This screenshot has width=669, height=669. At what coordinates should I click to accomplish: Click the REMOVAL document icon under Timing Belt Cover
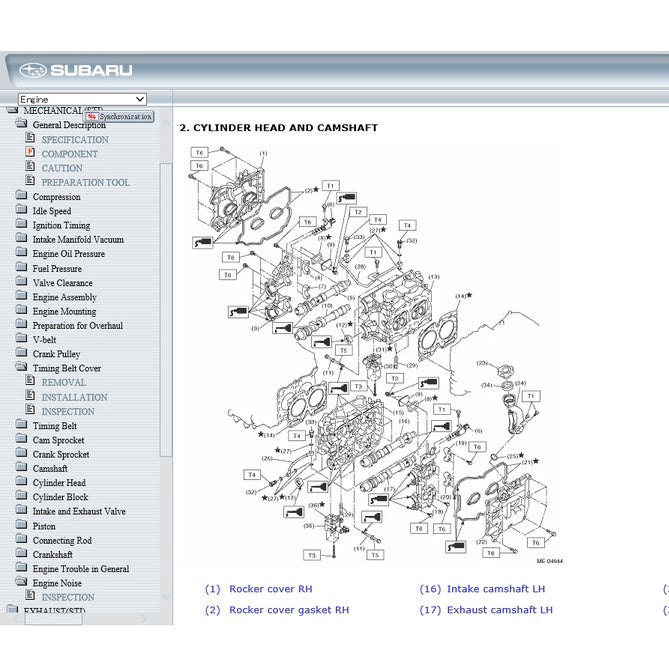click(30, 382)
